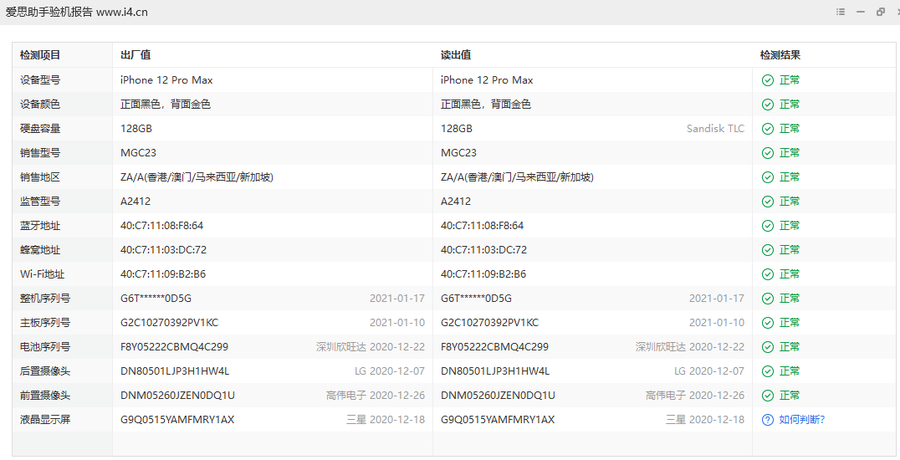This screenshot has width=900, height=460.
Task: Click green check icon in 设备颜色 row
Action: 767,105
